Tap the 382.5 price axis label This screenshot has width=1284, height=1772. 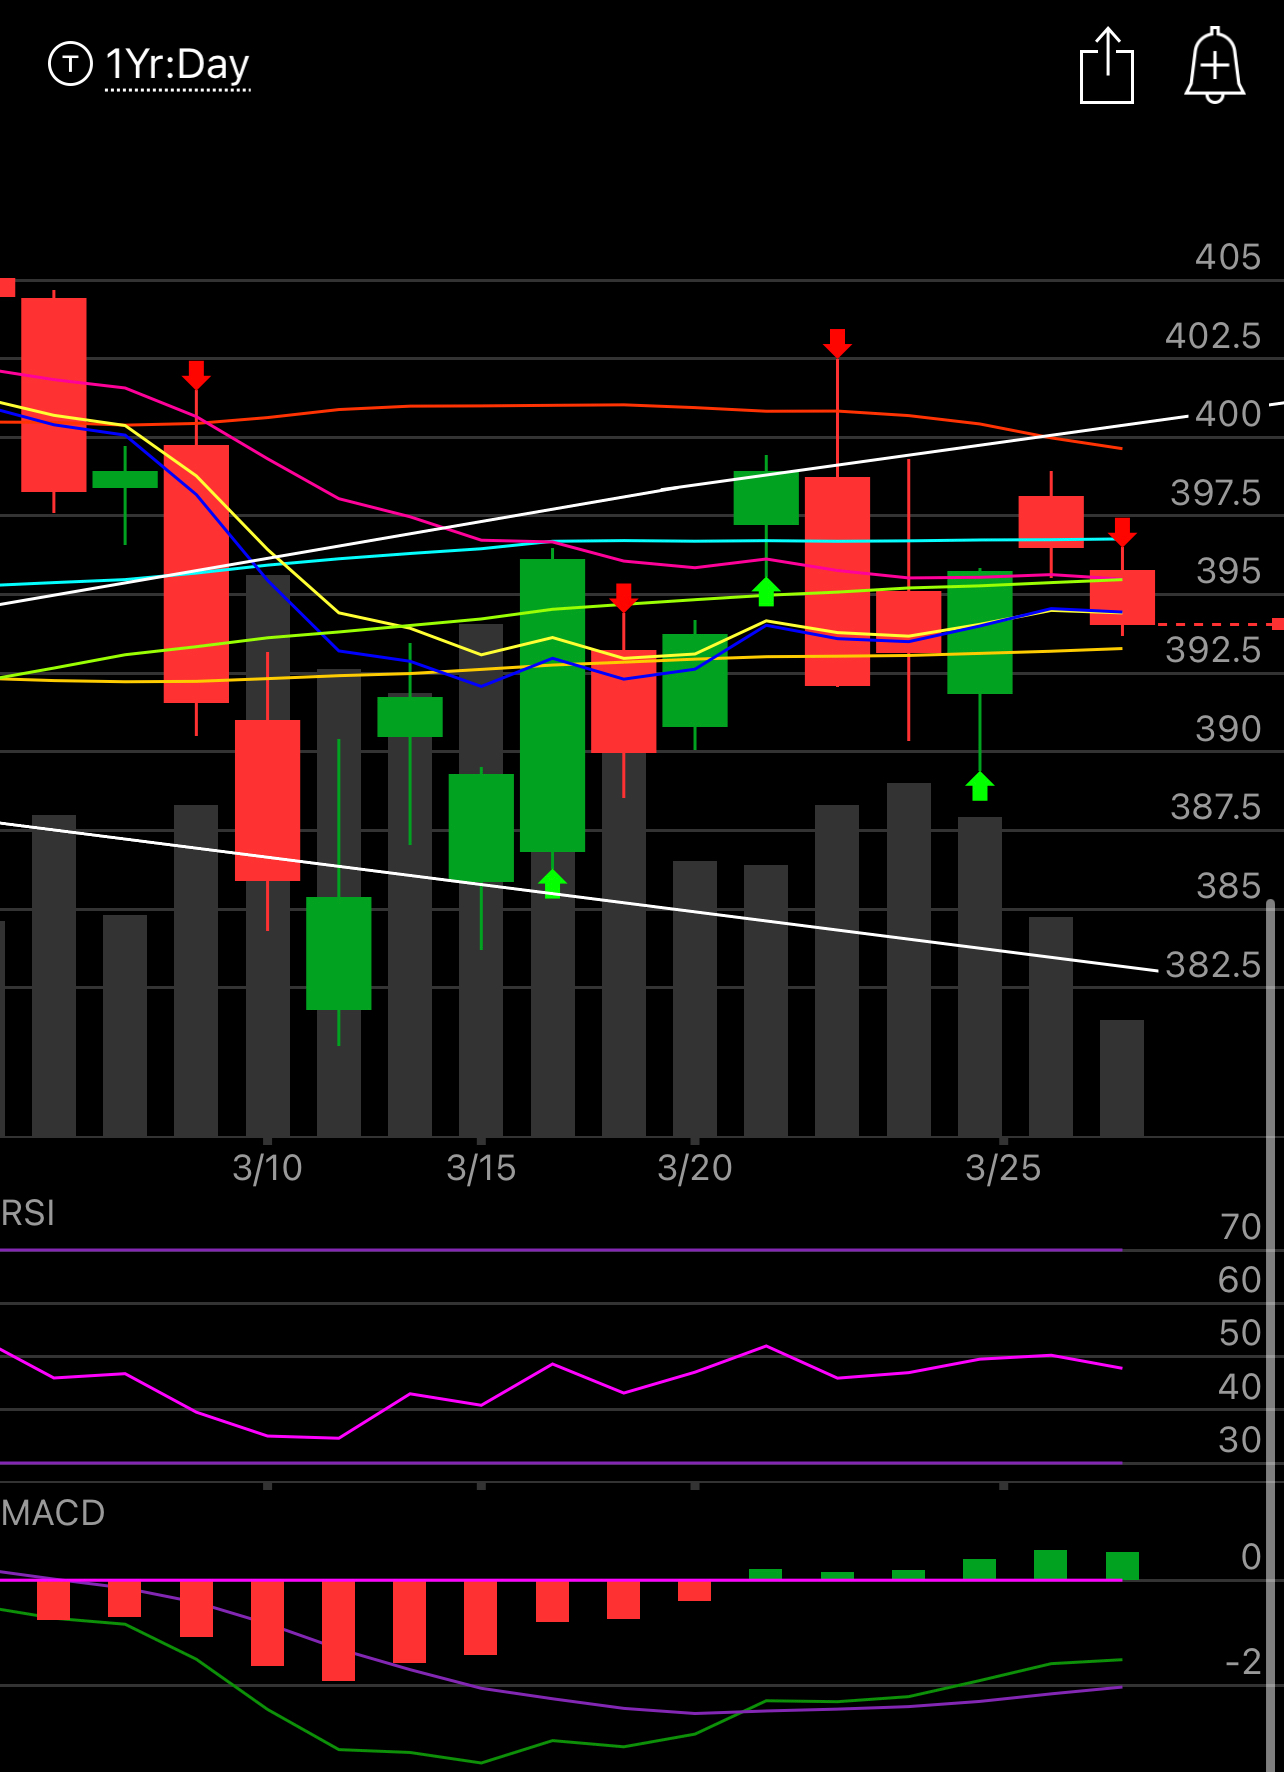[1213, 964]
